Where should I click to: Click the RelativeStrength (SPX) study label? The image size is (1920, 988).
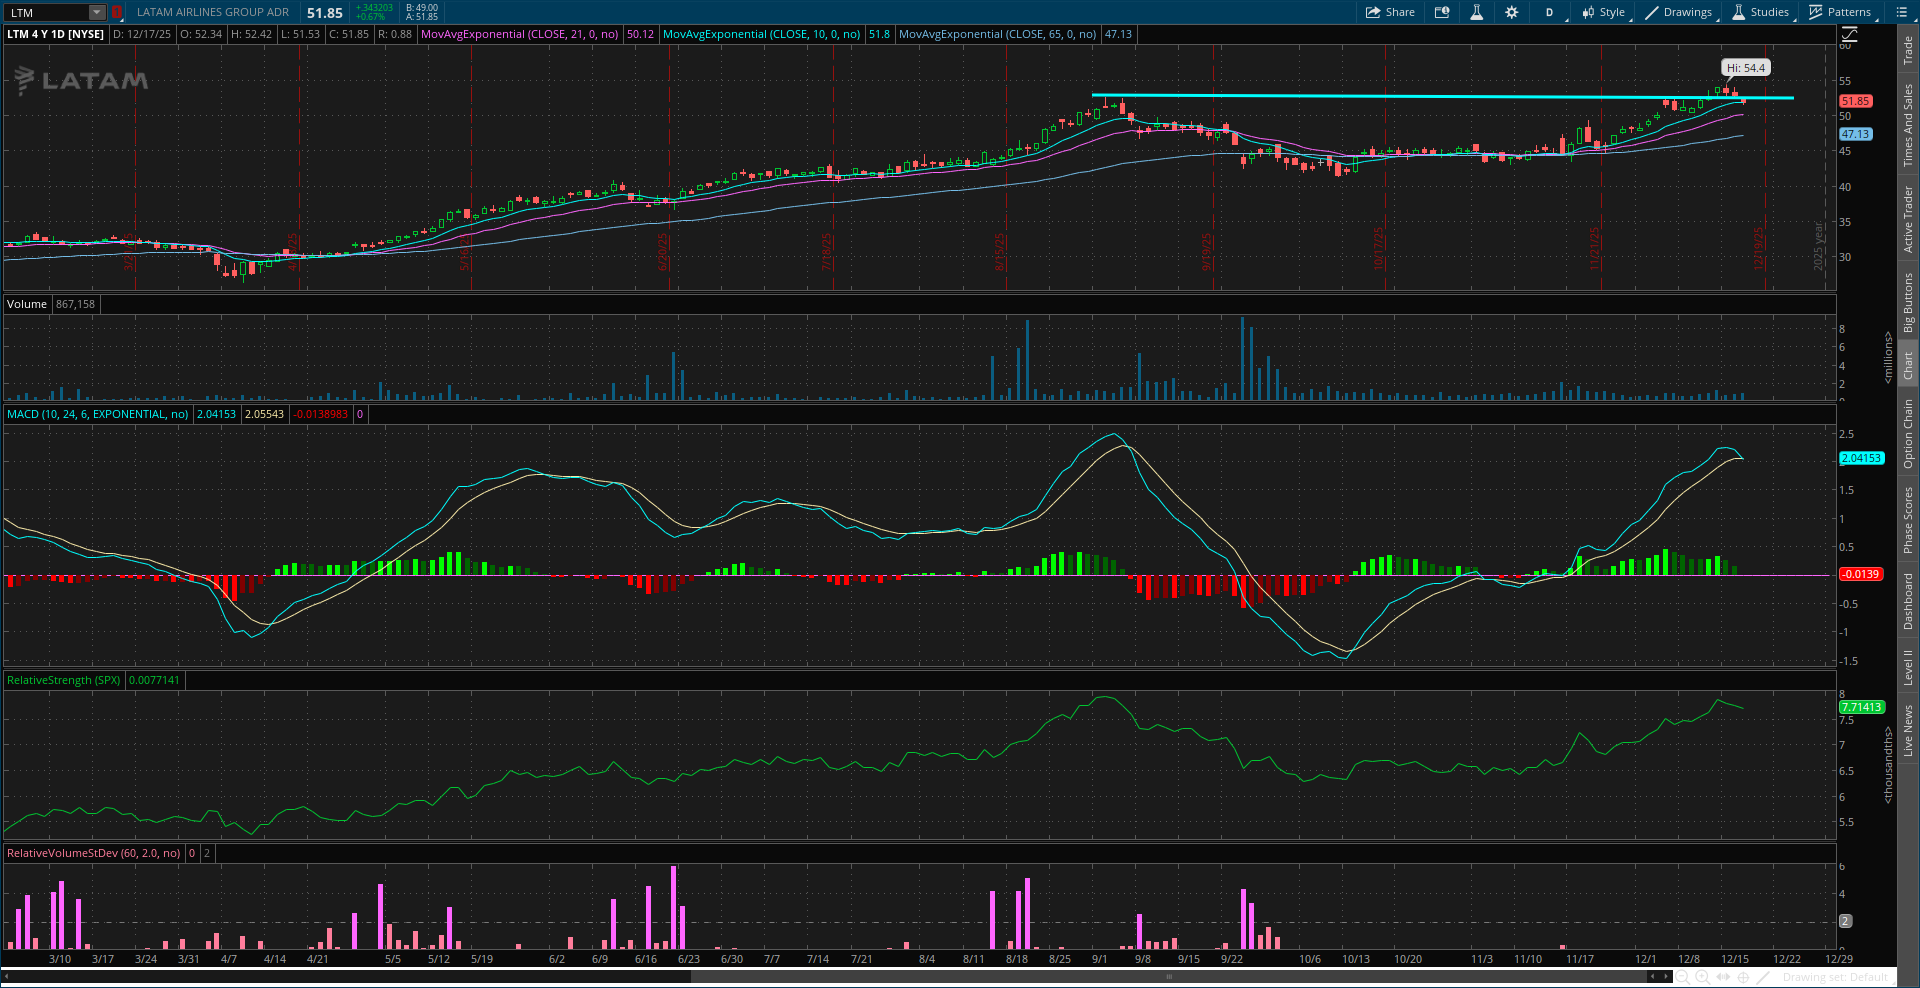click(63, 680)
